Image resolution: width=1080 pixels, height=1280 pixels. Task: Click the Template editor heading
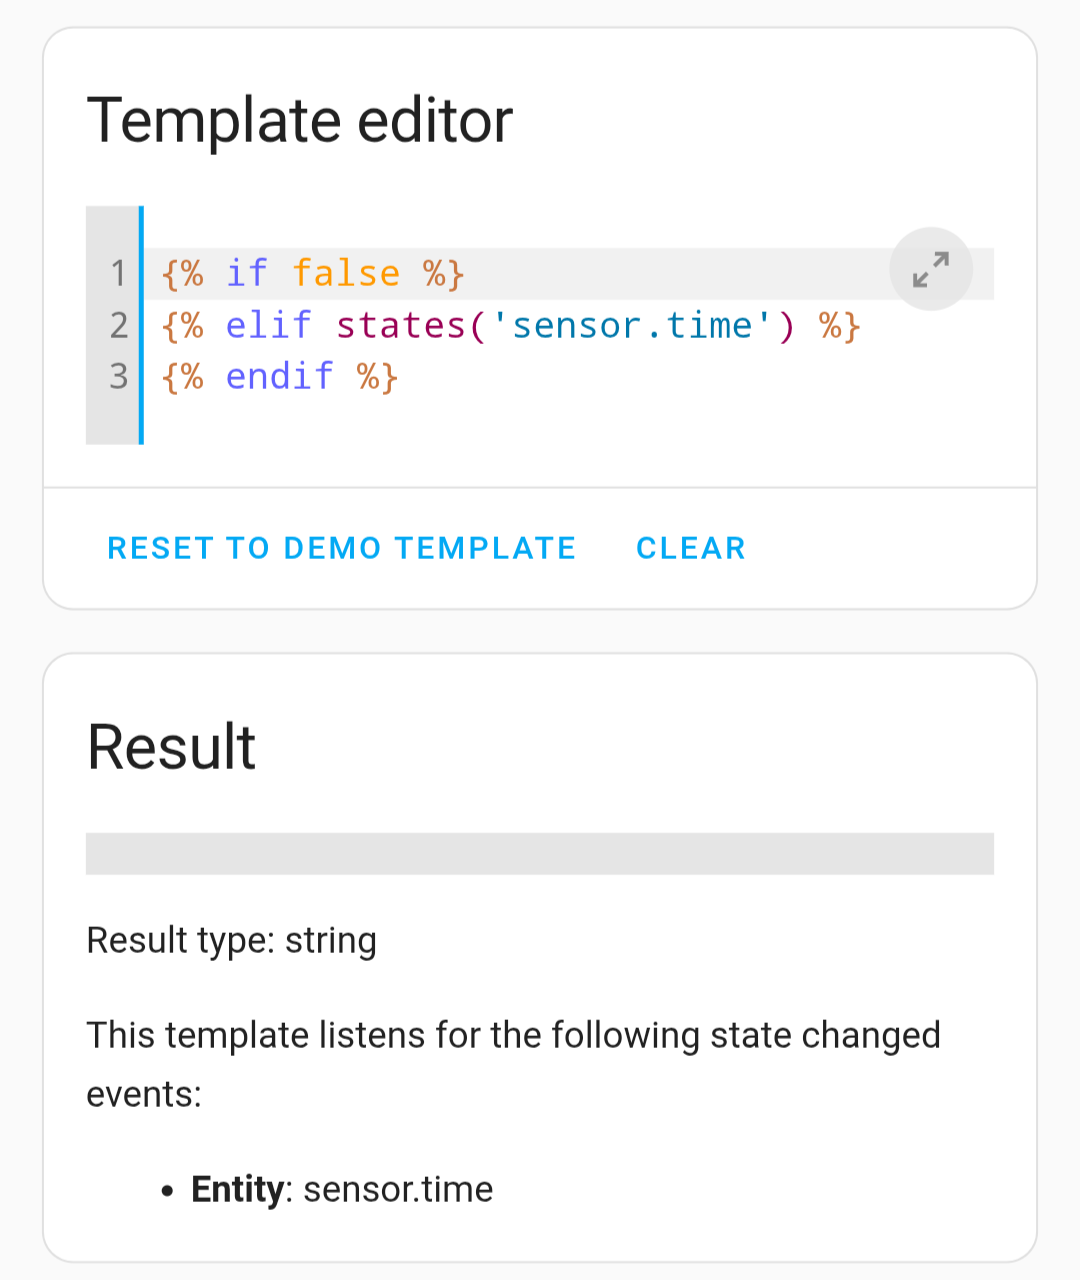pos(300,120)
